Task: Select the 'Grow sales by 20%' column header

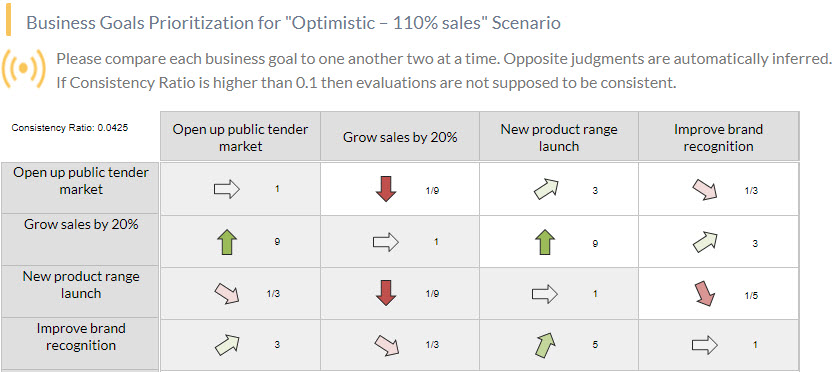Action: [x=400, y=137]
